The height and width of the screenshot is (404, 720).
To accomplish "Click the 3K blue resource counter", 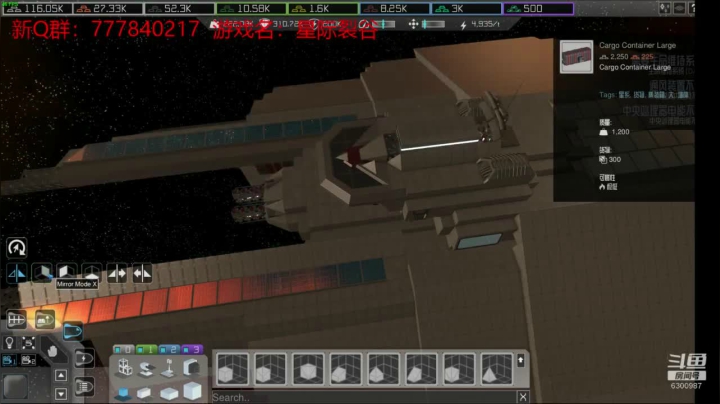I will coord(466,9).
